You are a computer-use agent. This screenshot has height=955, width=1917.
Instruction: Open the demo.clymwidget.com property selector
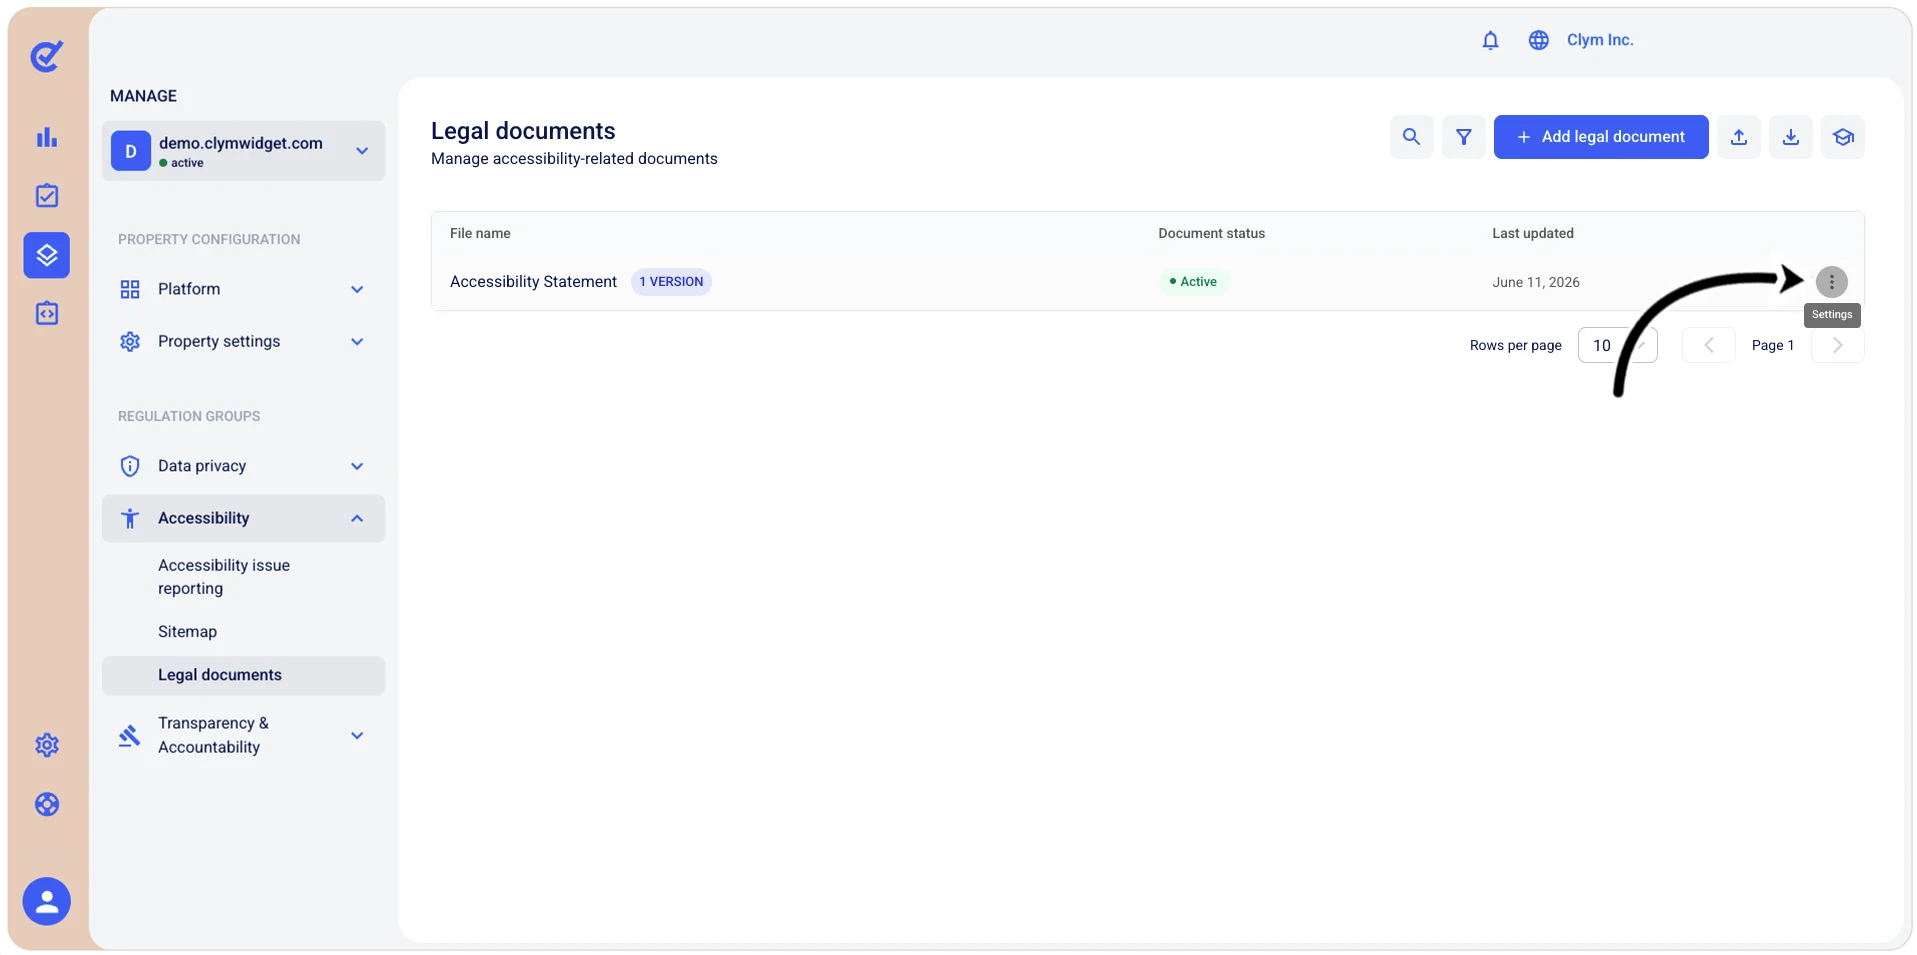point(243,151)
